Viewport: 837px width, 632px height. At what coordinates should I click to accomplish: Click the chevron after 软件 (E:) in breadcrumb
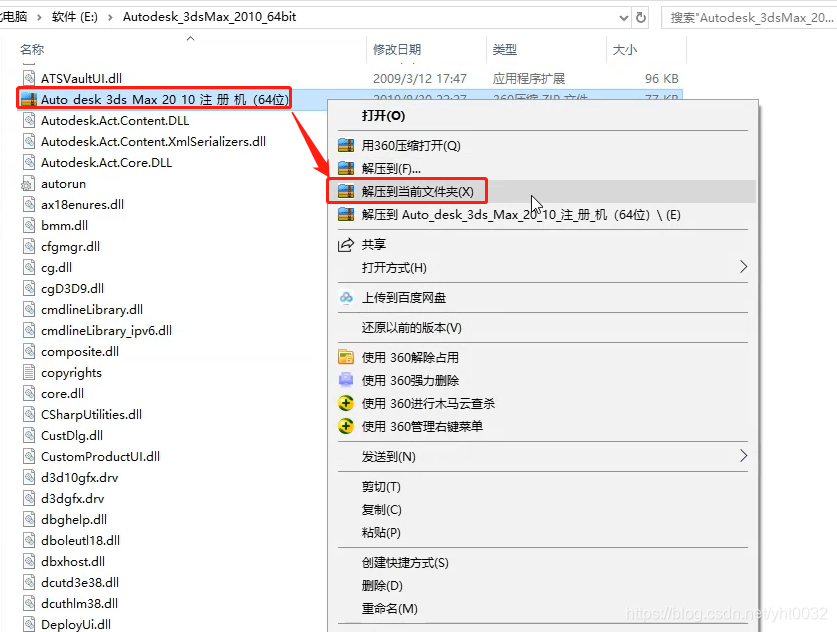110,17
